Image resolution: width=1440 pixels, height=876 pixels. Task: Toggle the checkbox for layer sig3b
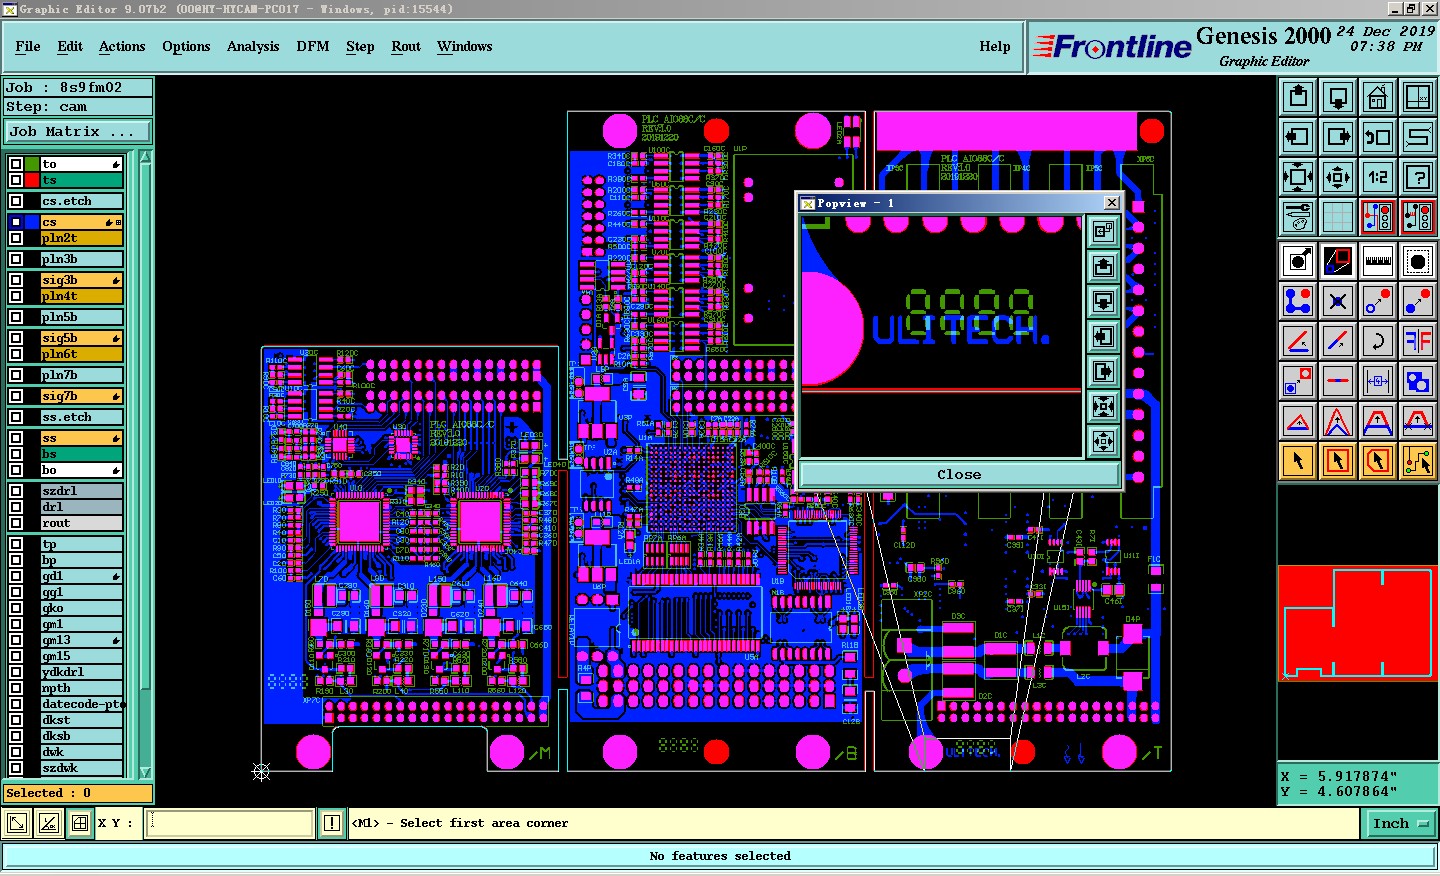[x=16, y=280]
